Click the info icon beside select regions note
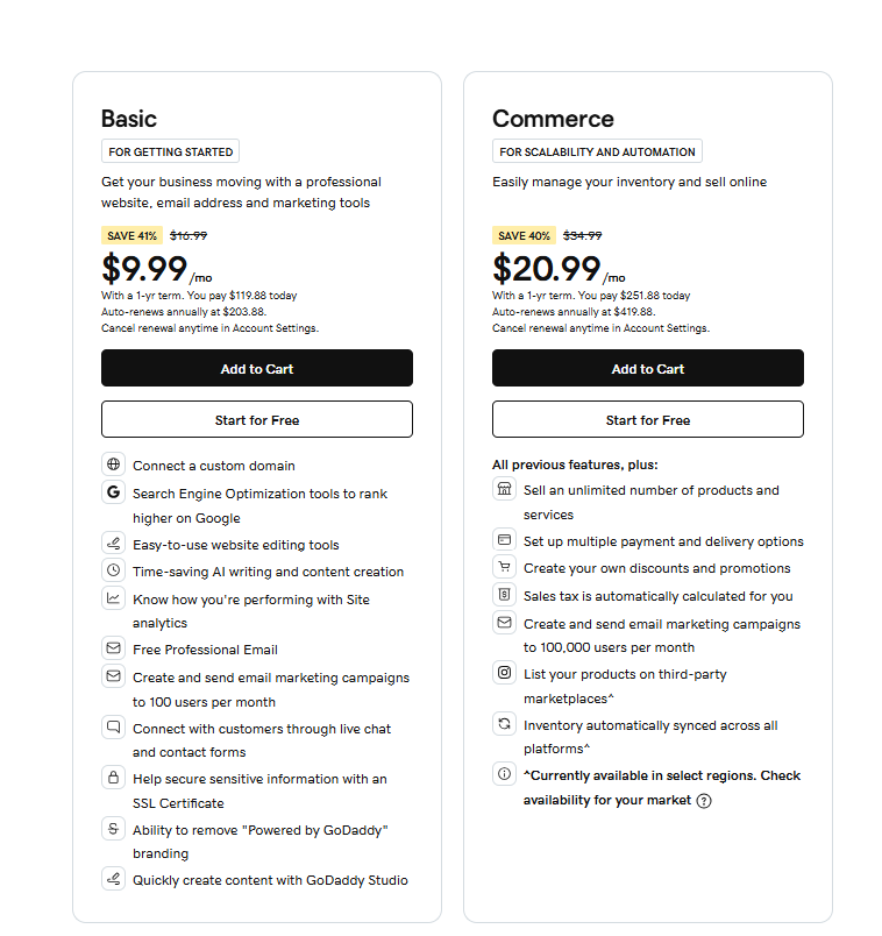 504,774
